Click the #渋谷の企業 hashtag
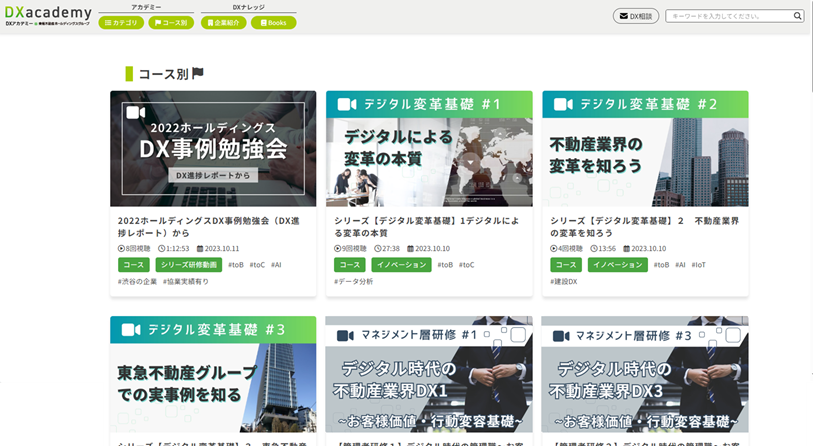This screenshot has height=446, width=813. tap(137, 282)
